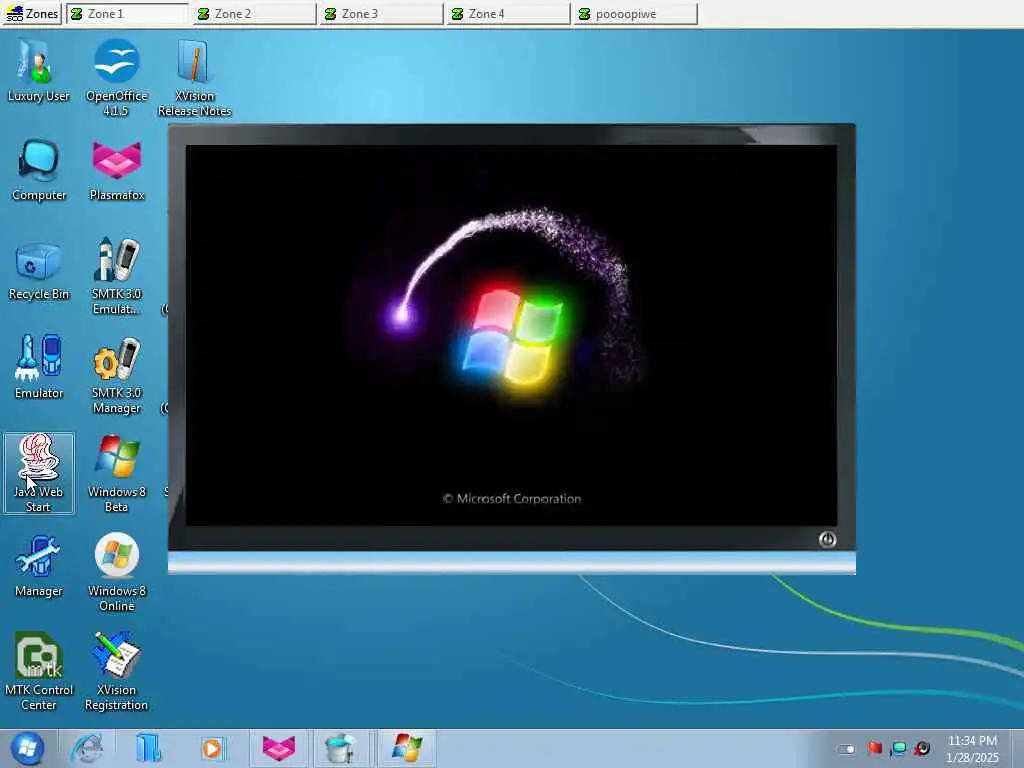Image resolution: width=1024 pixels, height=768 pixels.
Task: Click the monitor power button
Action: coord(827,539)
